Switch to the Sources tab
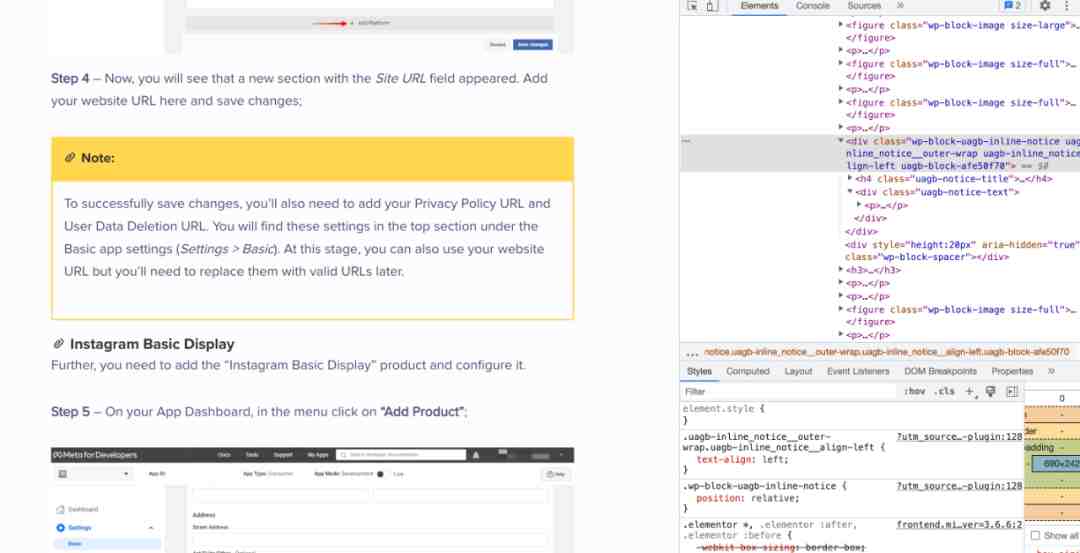This screenshot has height=553, width=1080. [x=864, y=6]
